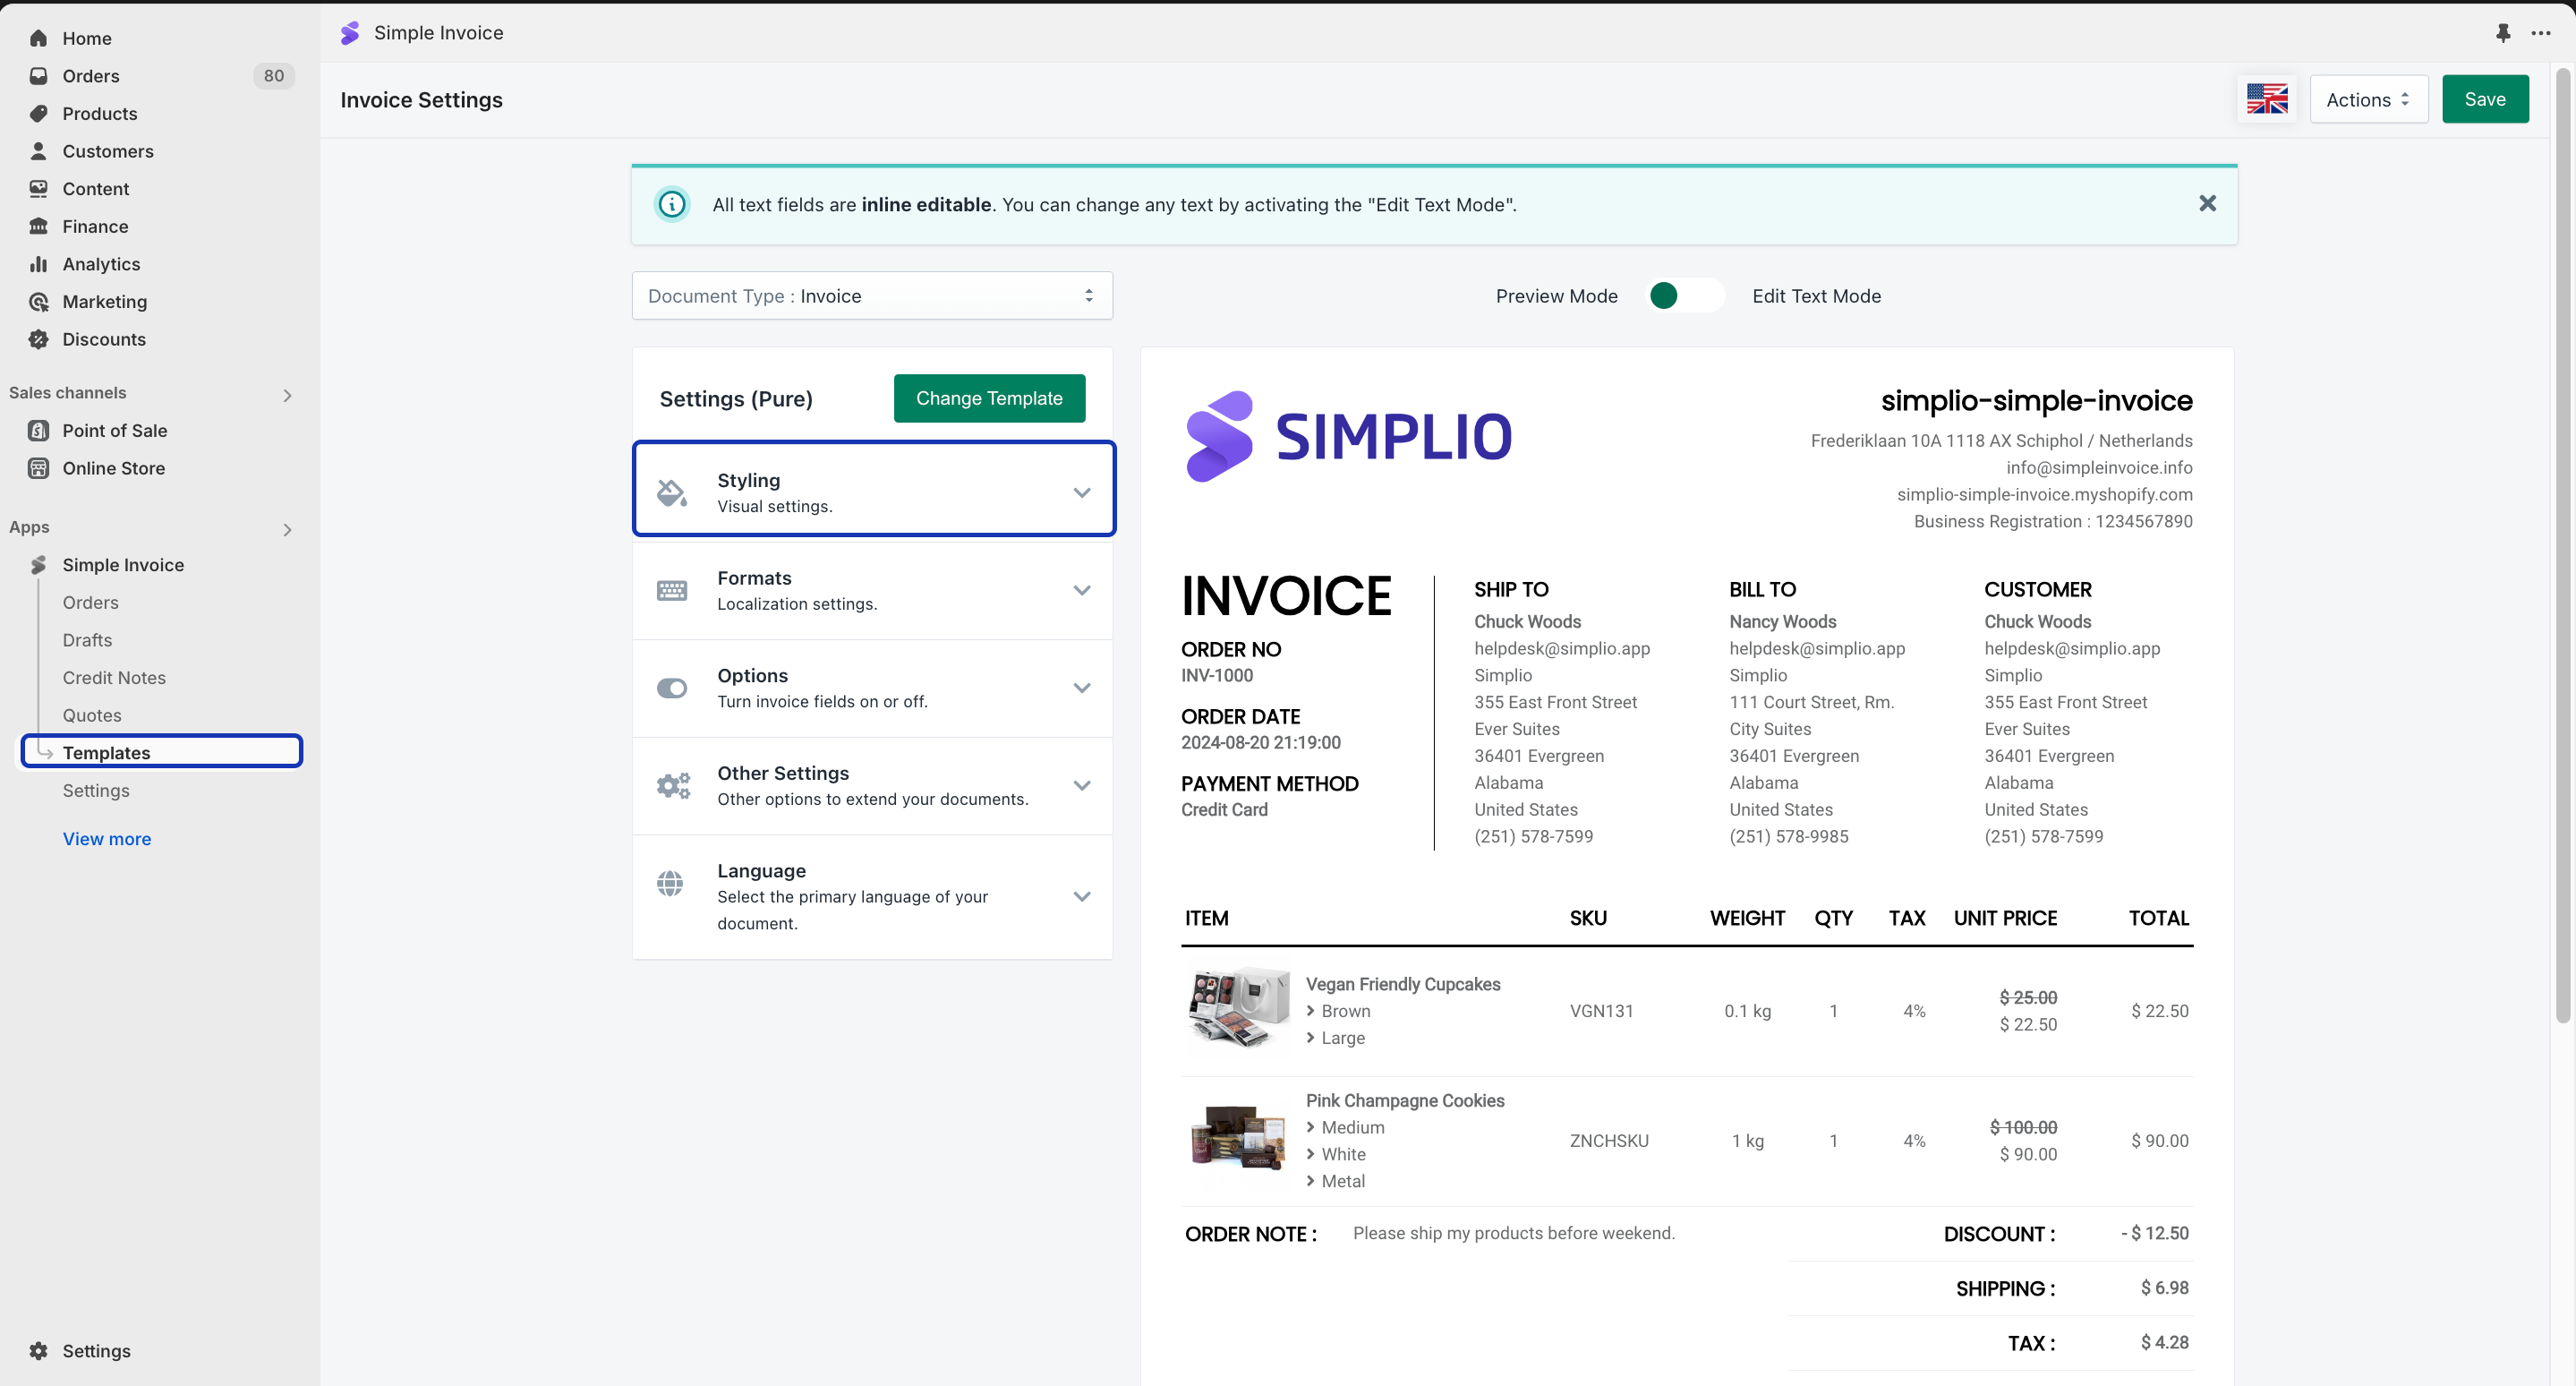Click the View more link
The height and width of the screenshot is (1386, 2576).
[x=107, y=839]
